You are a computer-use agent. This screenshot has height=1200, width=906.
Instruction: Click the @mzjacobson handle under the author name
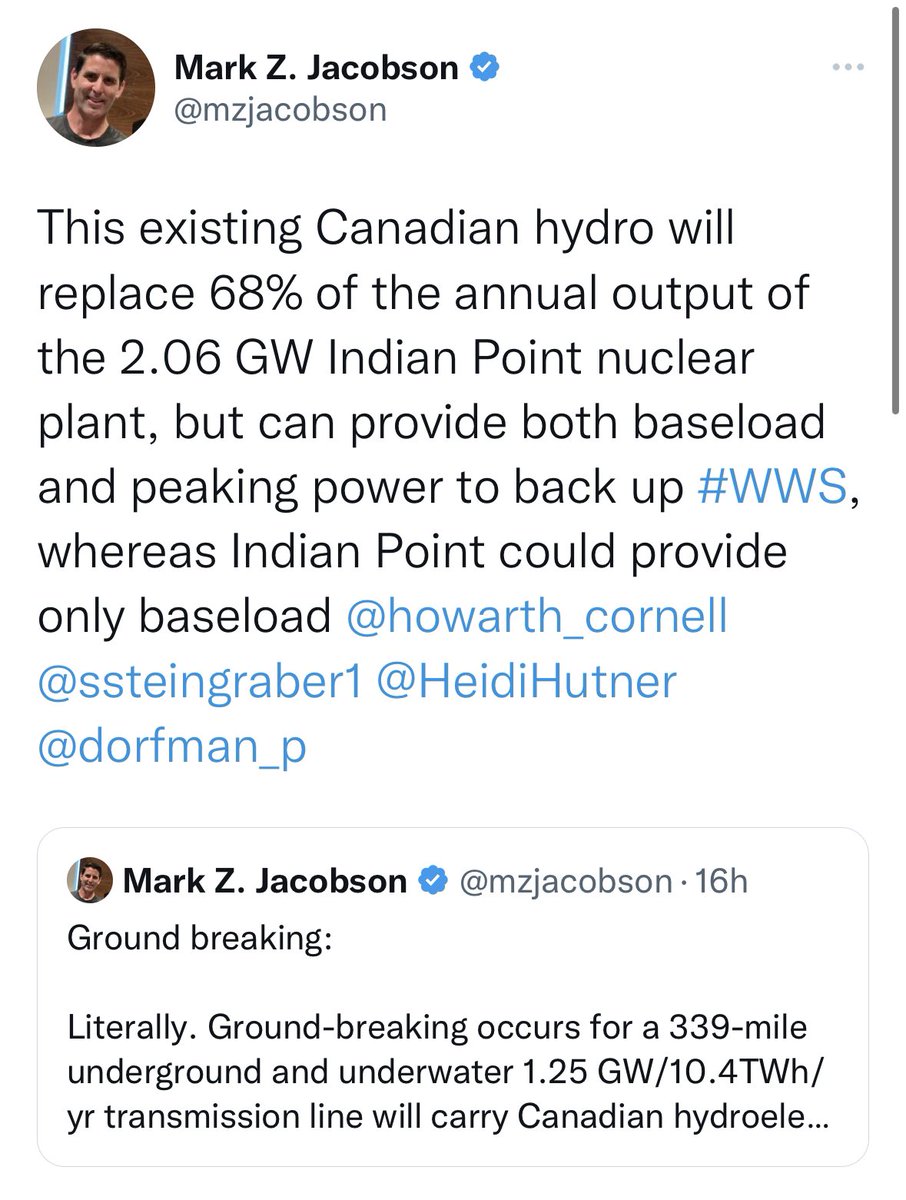click(280, 109)
